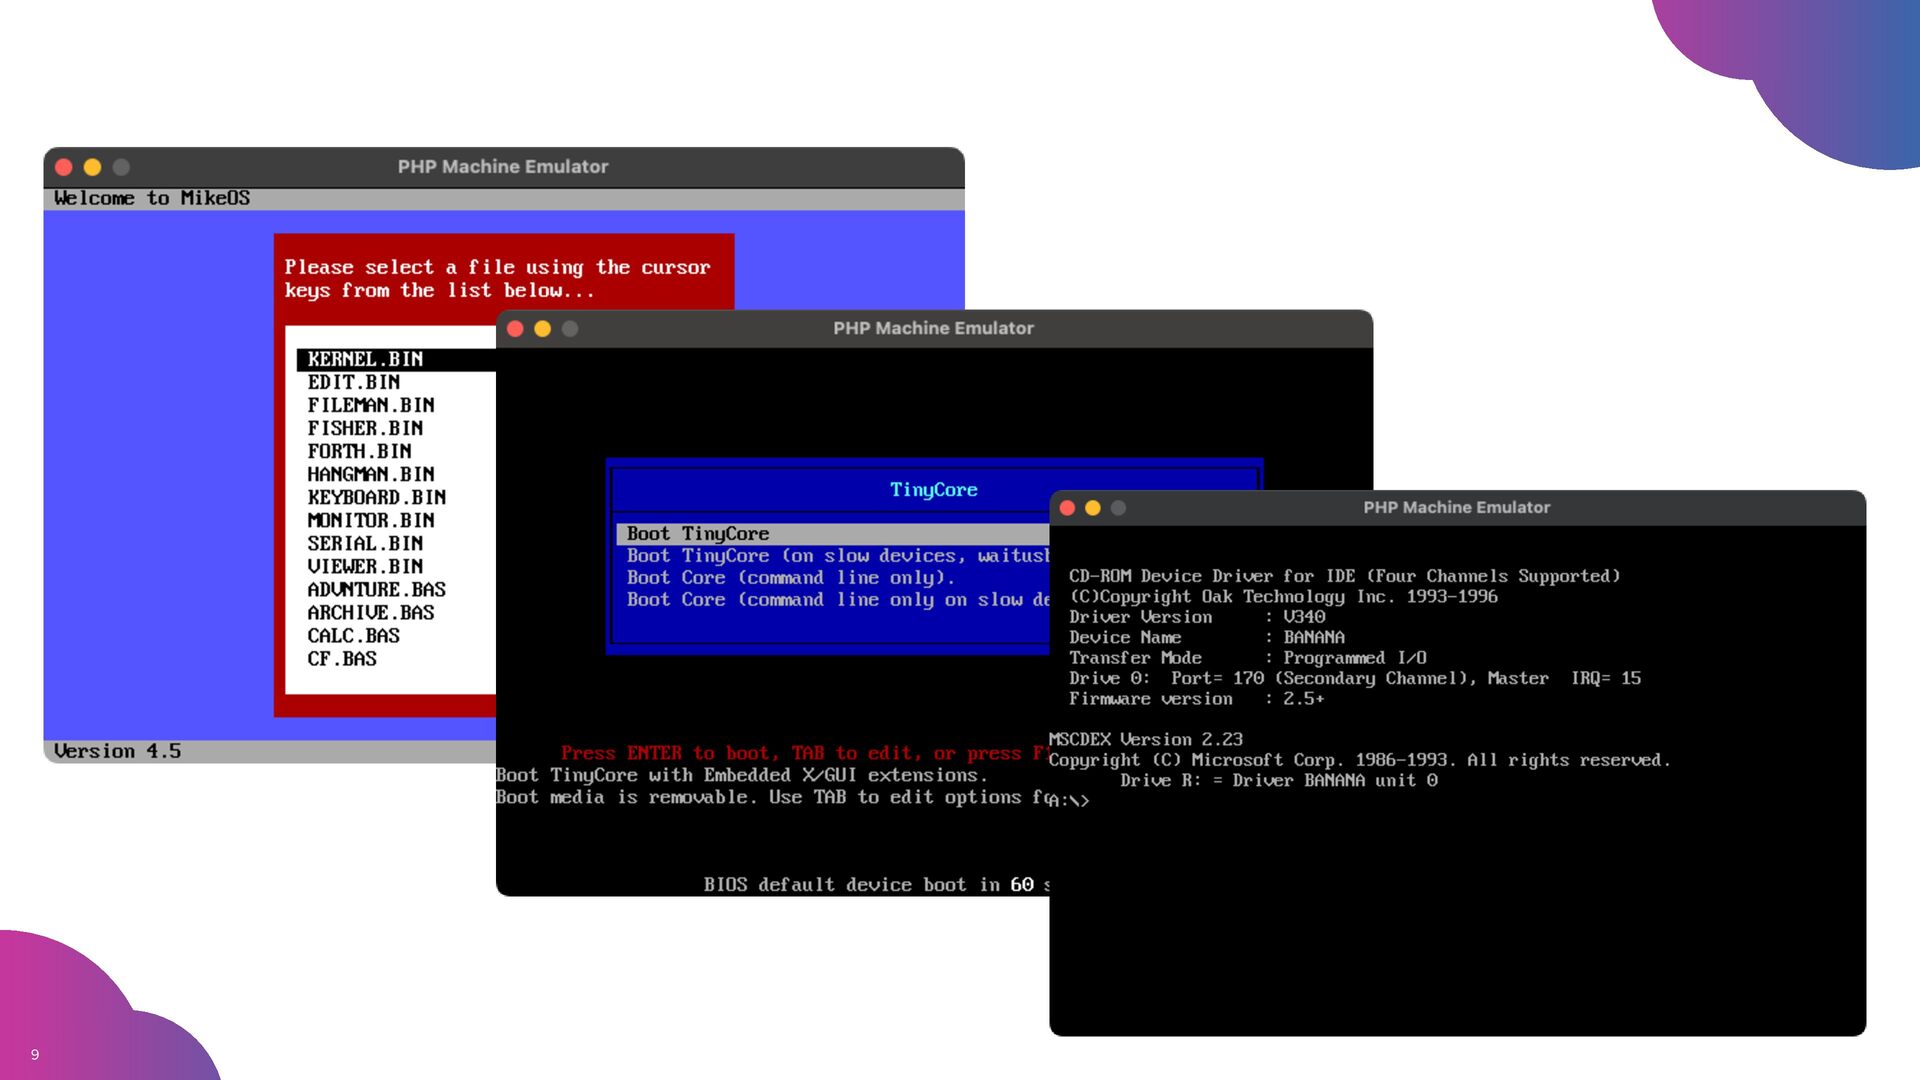Close the MSCDEX DOS emulator window
The height and width of the screenshot is (1080, 1920).
pos(1067,508)
